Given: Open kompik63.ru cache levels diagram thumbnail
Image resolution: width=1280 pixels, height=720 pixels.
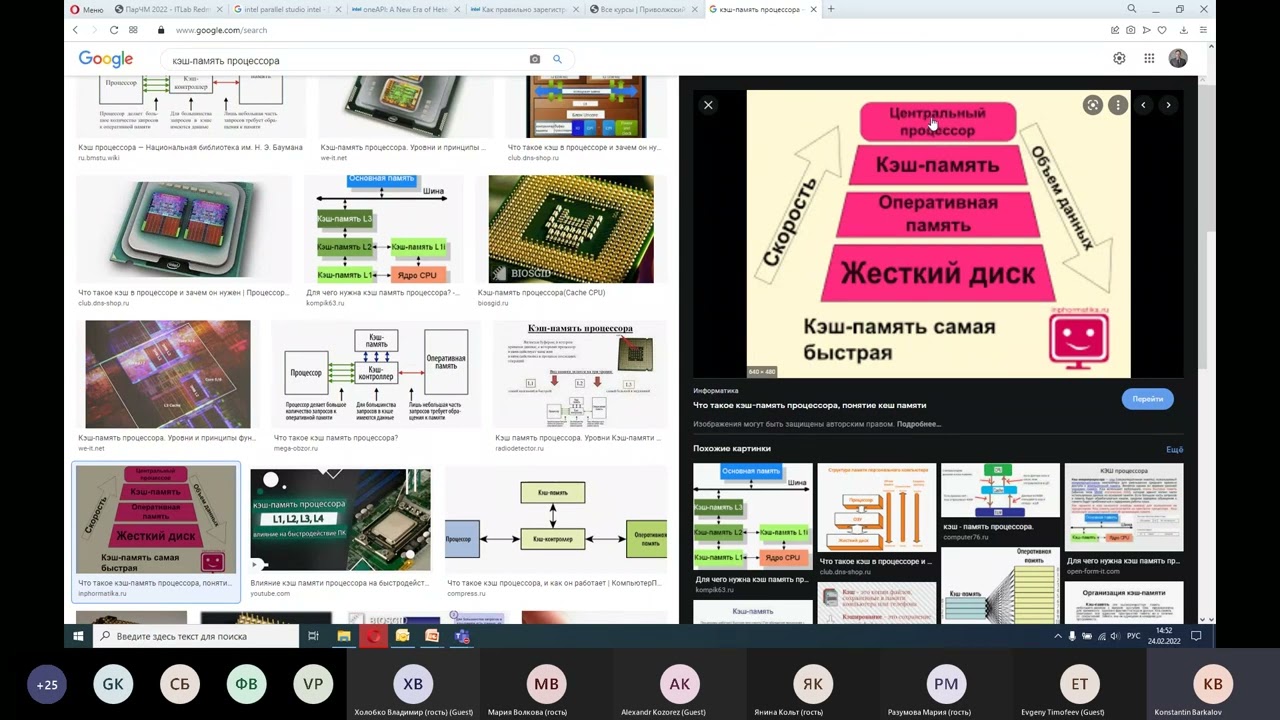Looking at the screenshot, I should click(x=384, y=230).
